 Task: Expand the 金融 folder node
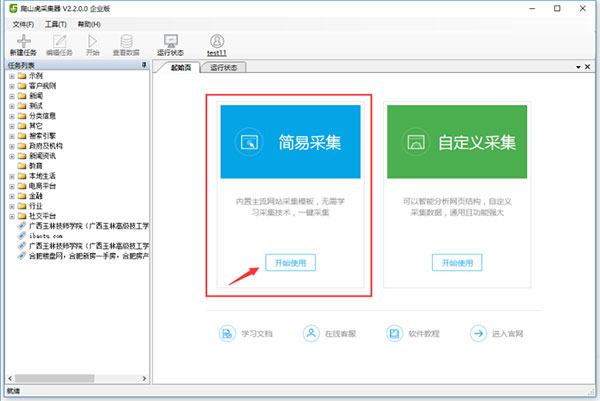point(12,196)
